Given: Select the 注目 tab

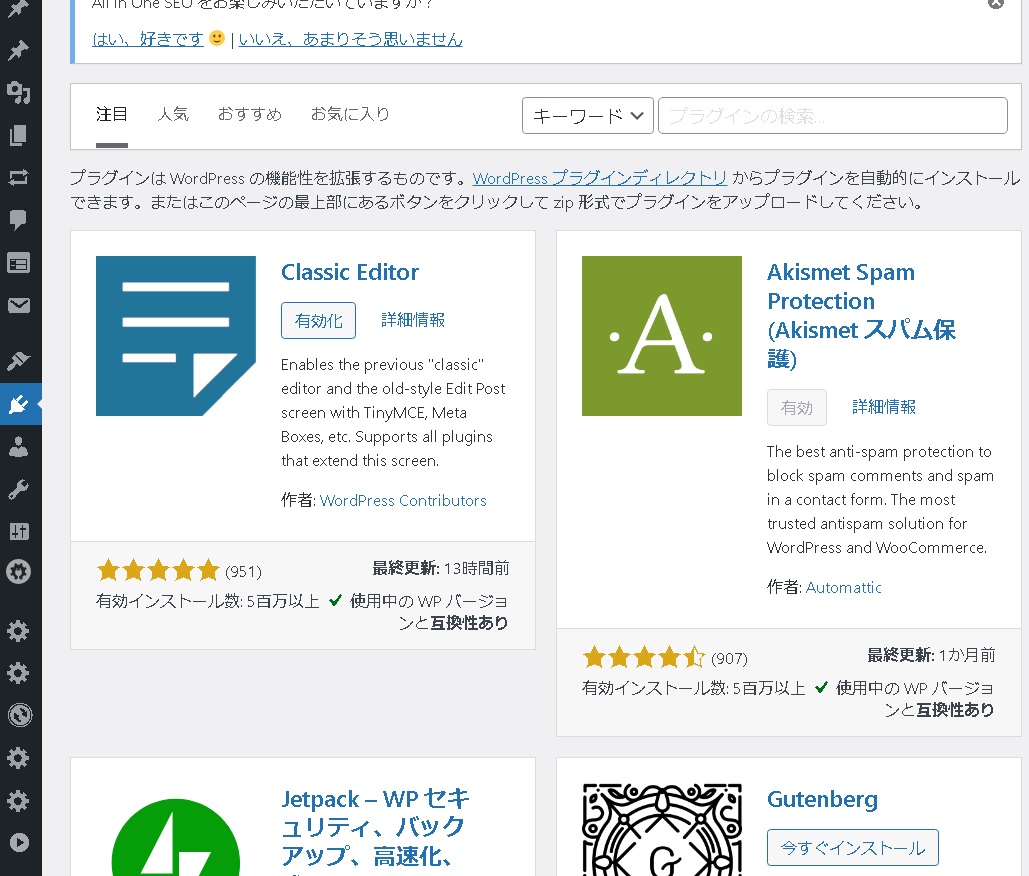Looking at the screenshot, I should pyautogui.click(x=112, y=115).
